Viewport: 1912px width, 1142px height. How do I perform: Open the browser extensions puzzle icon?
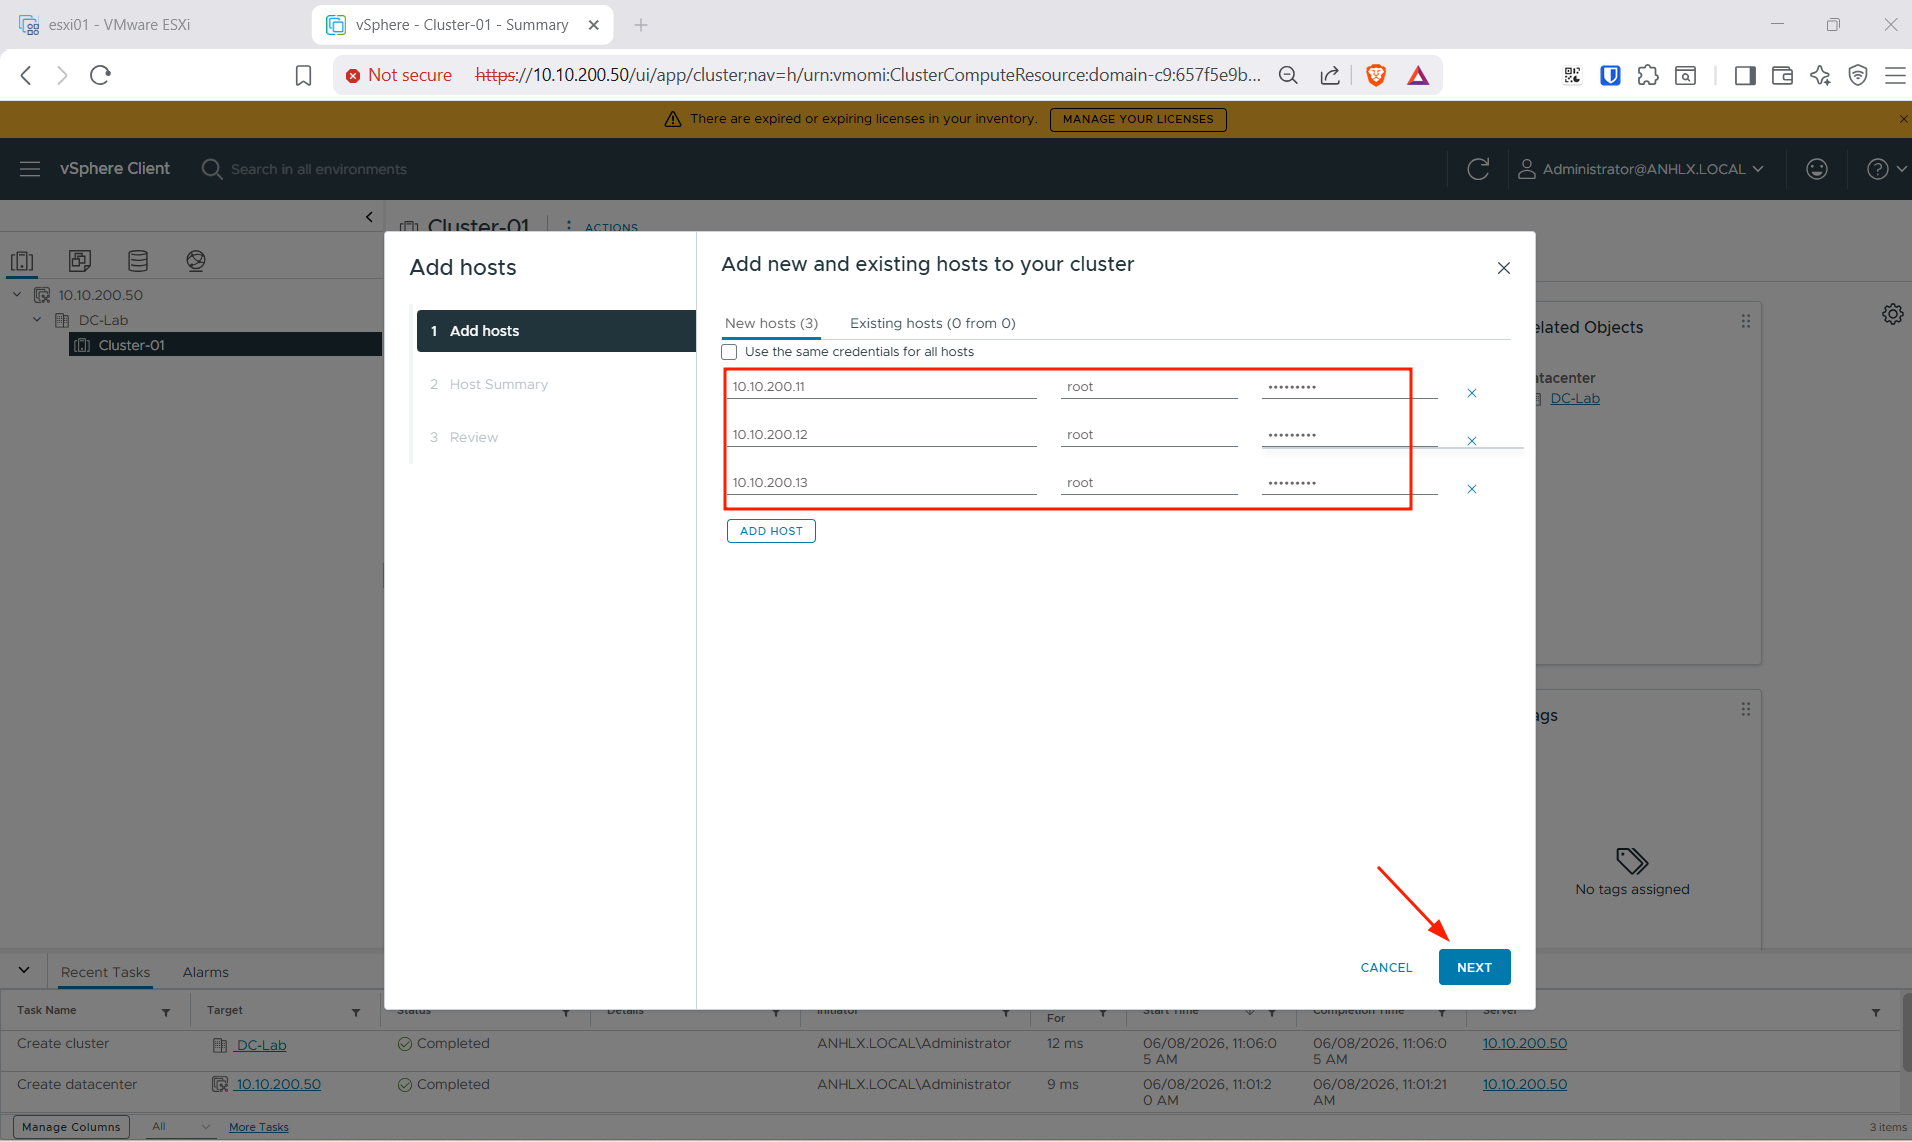(1648, 75)
